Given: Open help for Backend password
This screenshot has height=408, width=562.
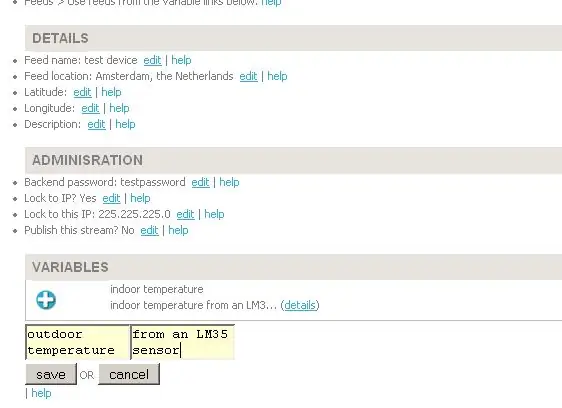Looking at the screenshot, I should coord(229,182).
